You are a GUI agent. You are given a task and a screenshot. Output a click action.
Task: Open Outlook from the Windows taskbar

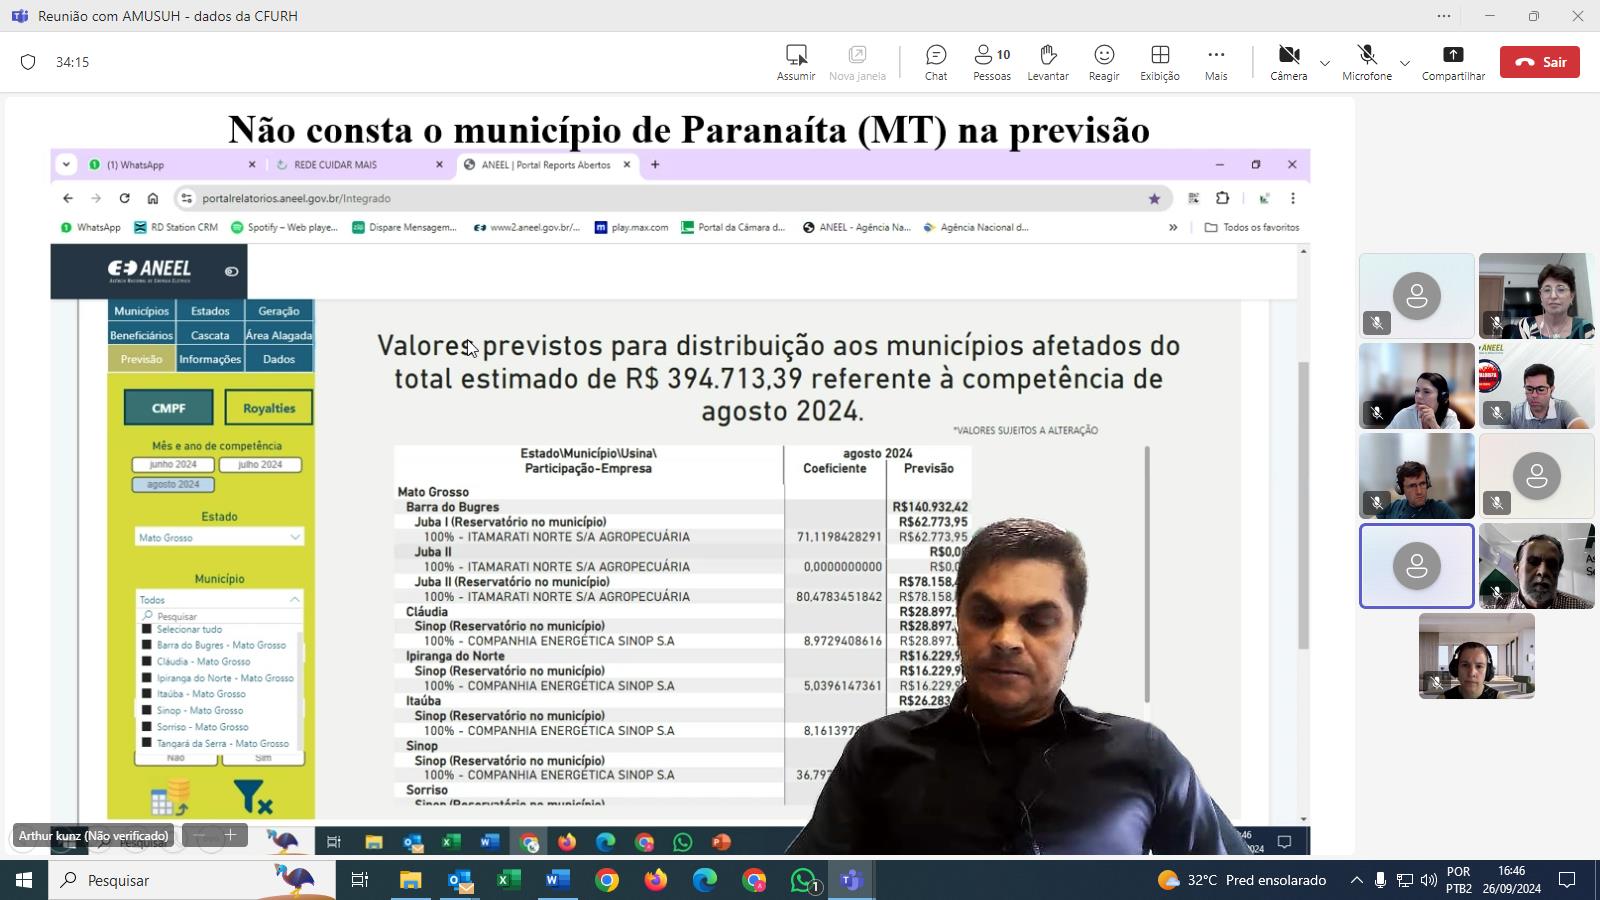pyautogui.click(x=460, y=880)
